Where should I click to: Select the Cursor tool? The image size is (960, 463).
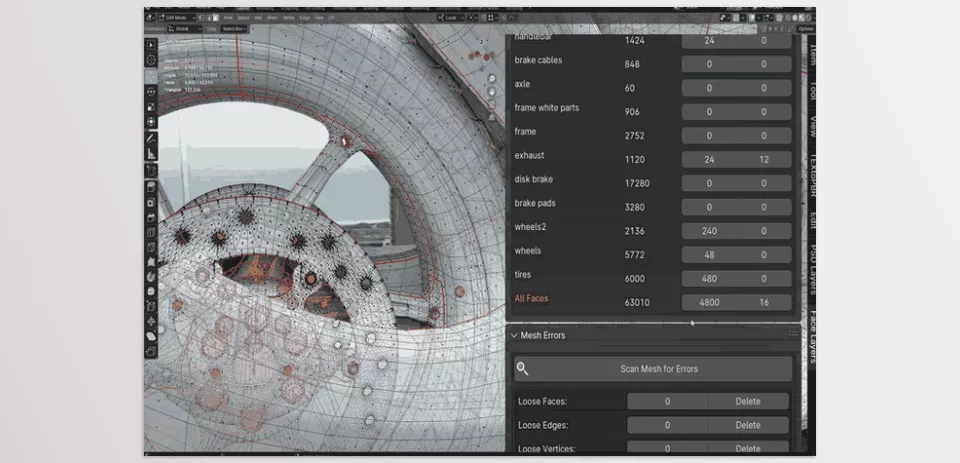151,60
